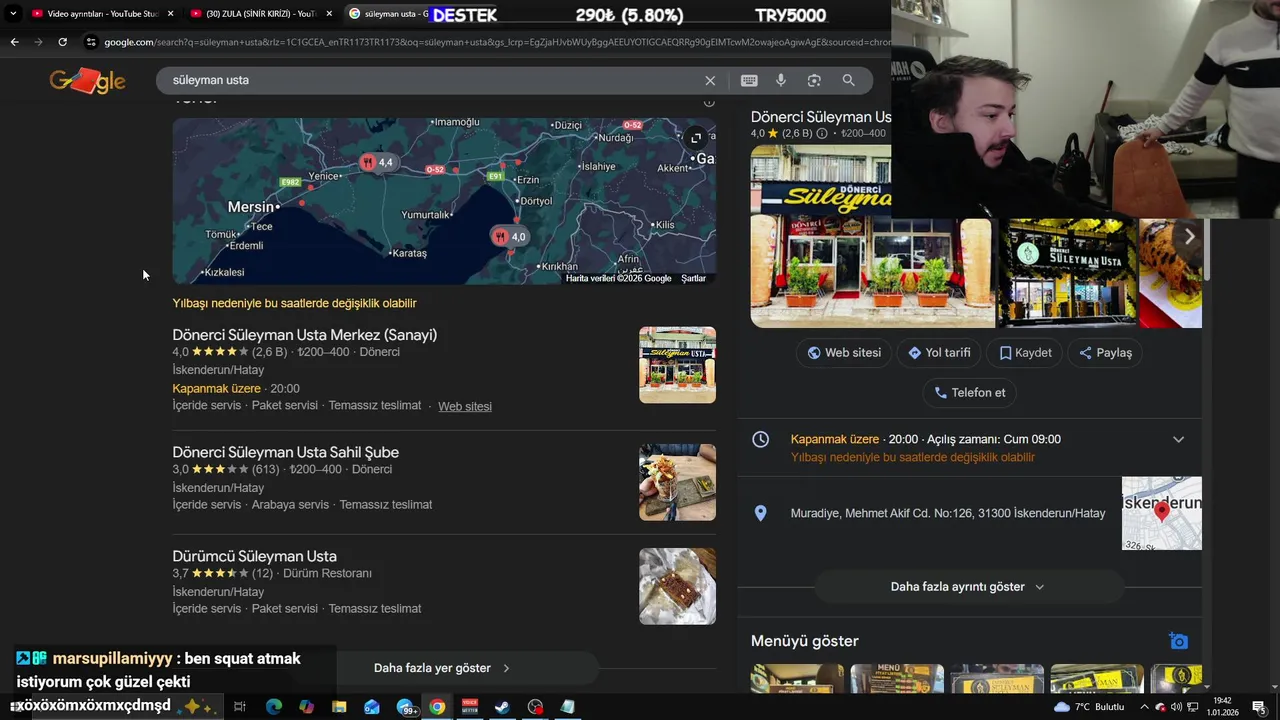
Task: Search by image with Google Lens
Action: (814, 80)
